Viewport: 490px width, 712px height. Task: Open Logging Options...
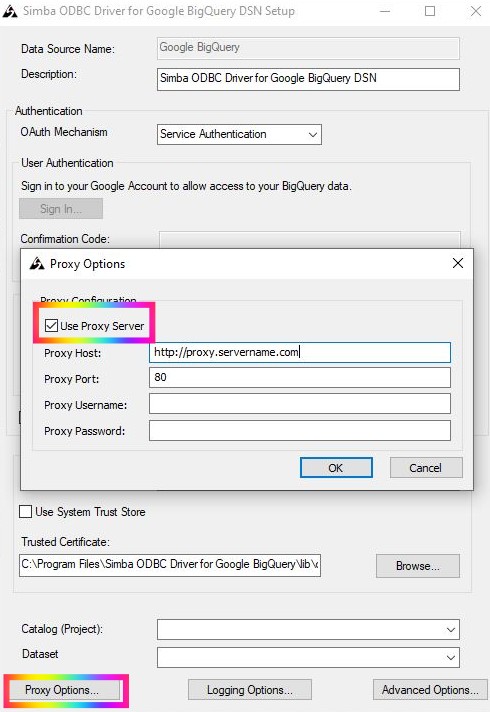(250, 690)
